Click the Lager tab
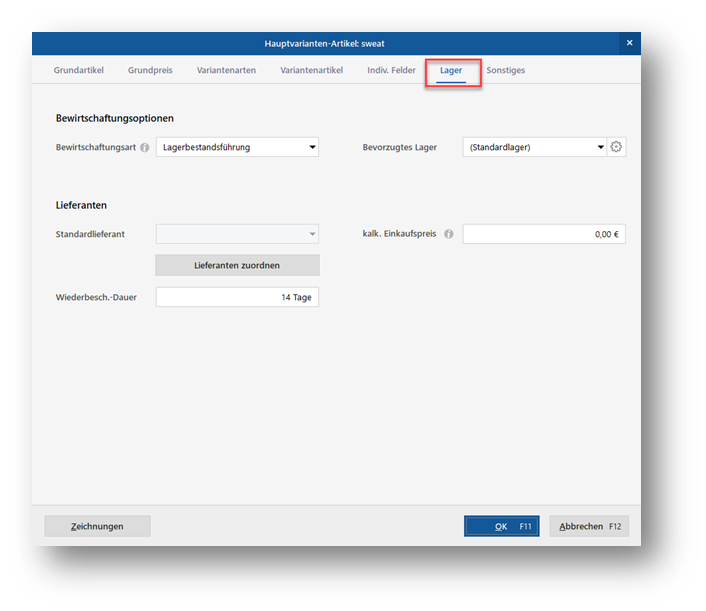706x611 pixels. pos(451,71)
